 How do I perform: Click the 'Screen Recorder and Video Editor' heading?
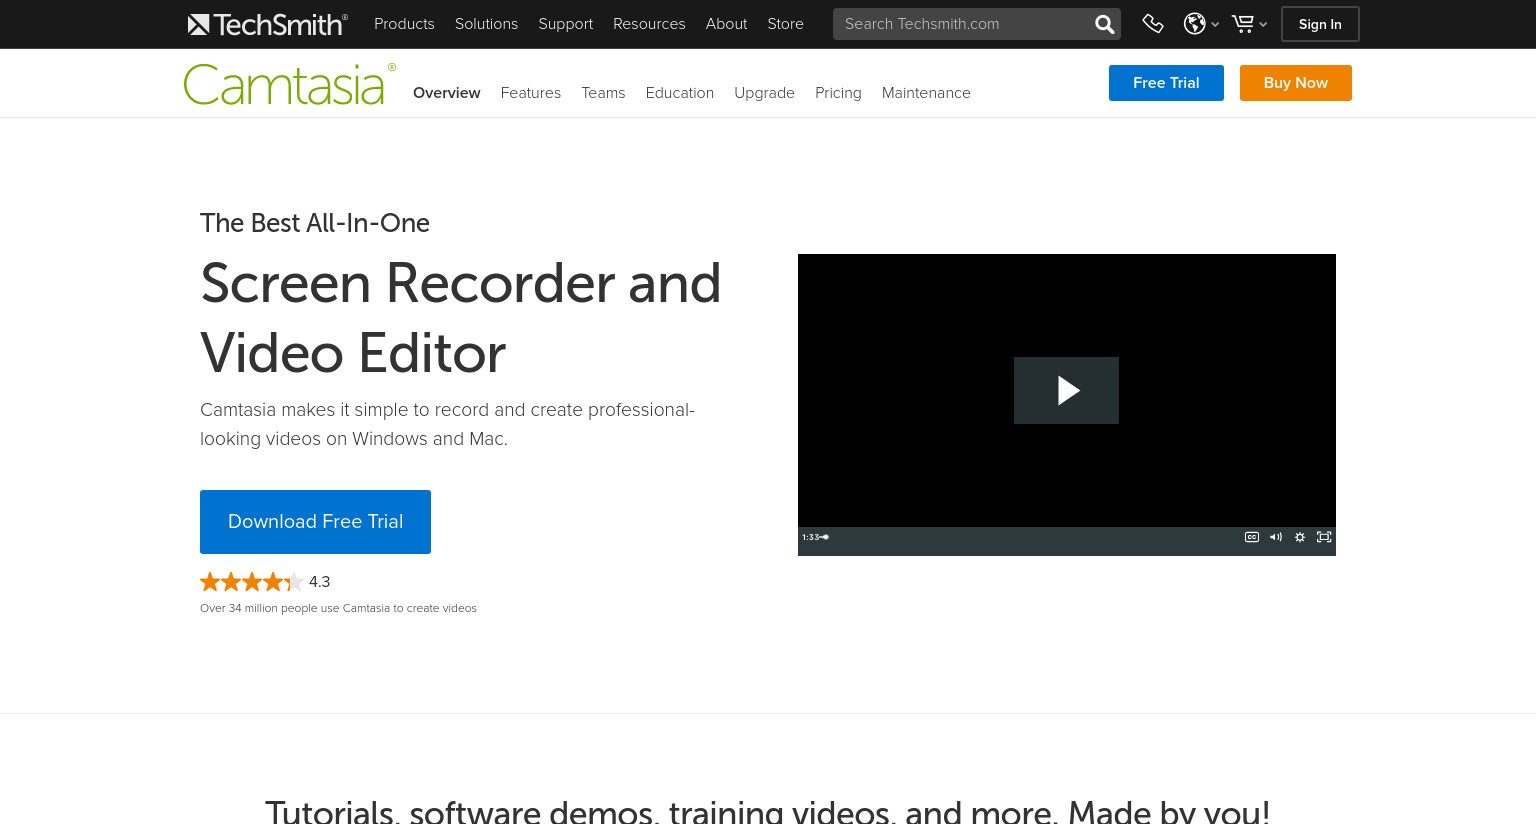pyautogui.click(x=460, y=318)
